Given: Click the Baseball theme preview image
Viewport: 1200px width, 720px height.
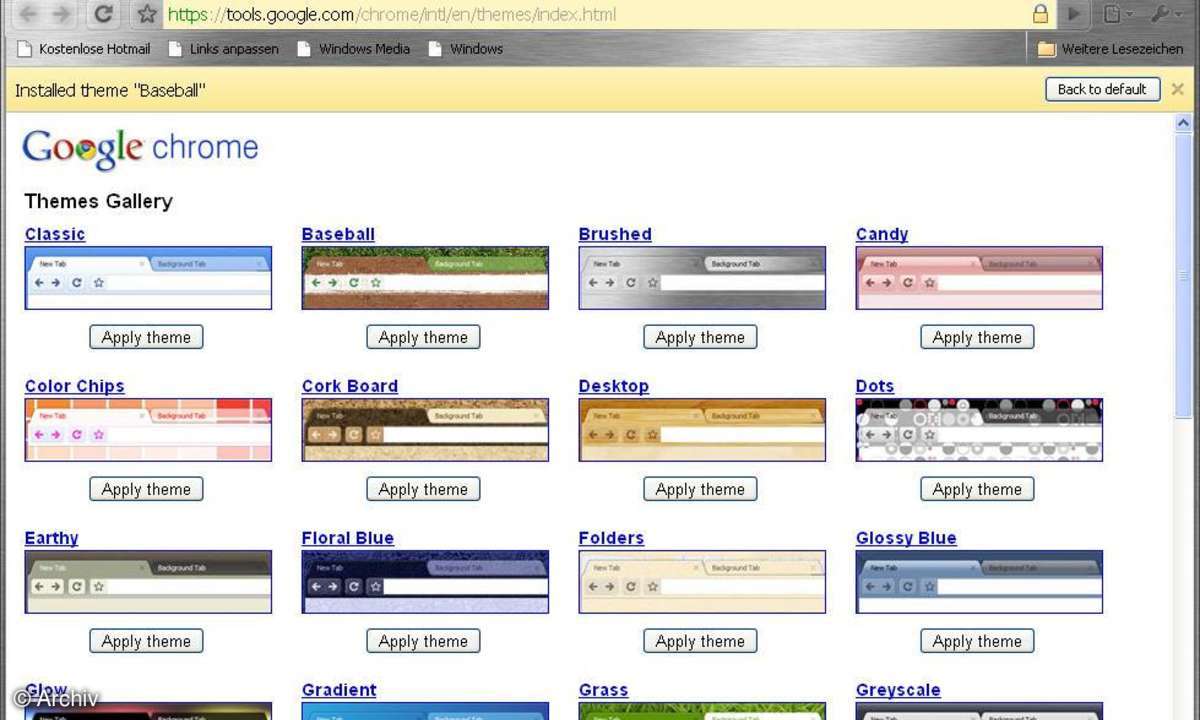Looking at the screenshot, I should (x=425, y=278).
